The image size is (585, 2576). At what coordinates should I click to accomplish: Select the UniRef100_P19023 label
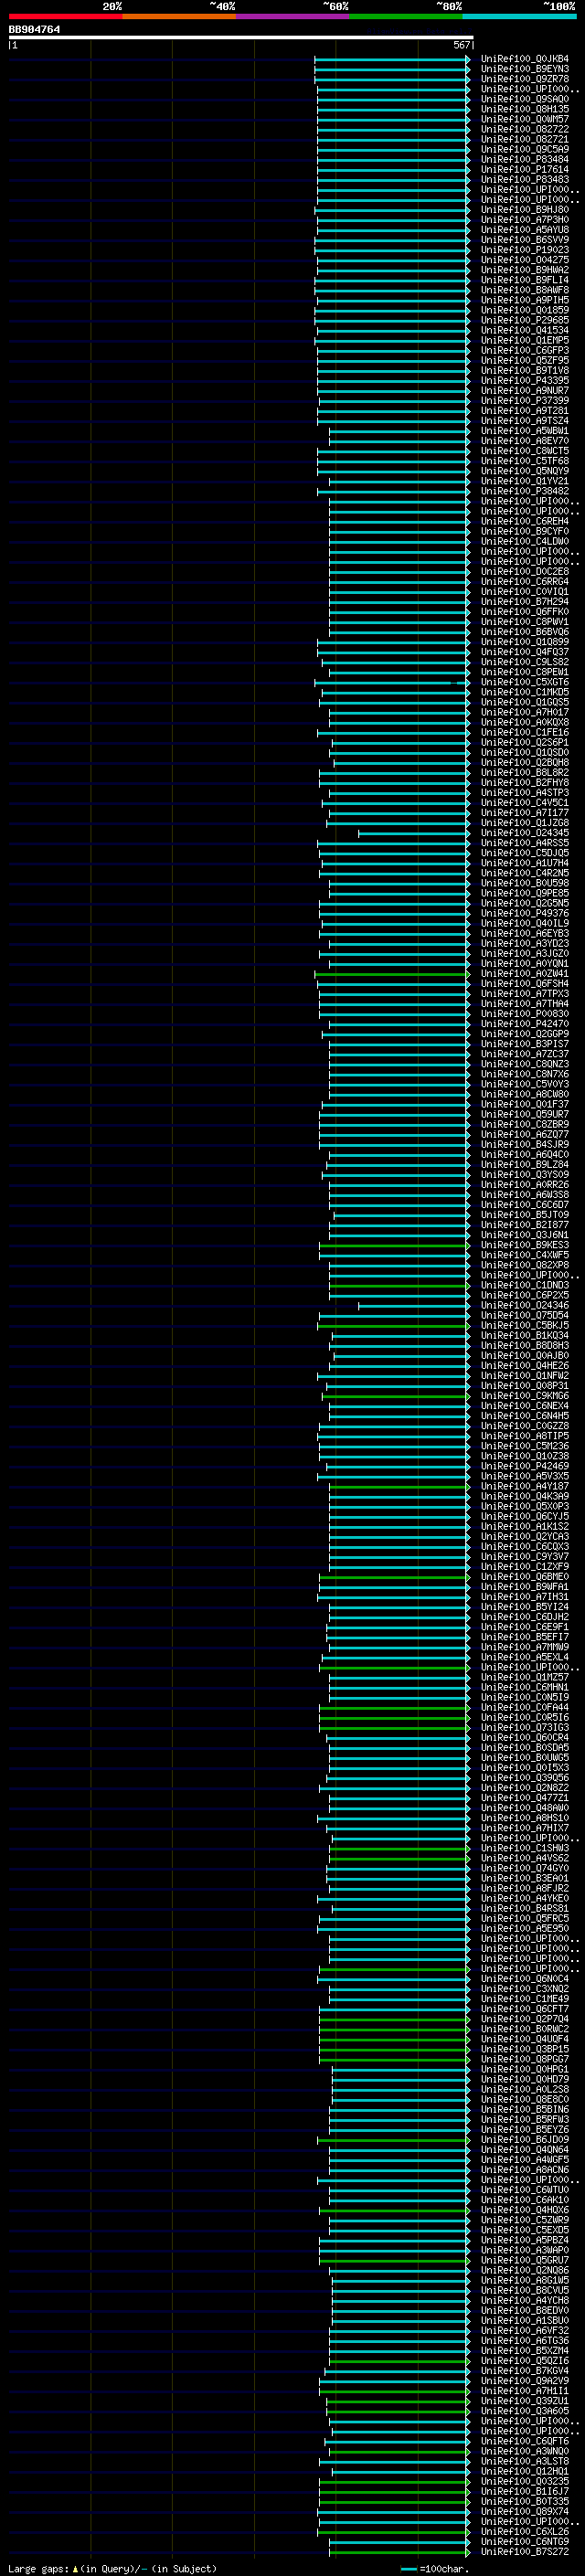coord(525,250)
